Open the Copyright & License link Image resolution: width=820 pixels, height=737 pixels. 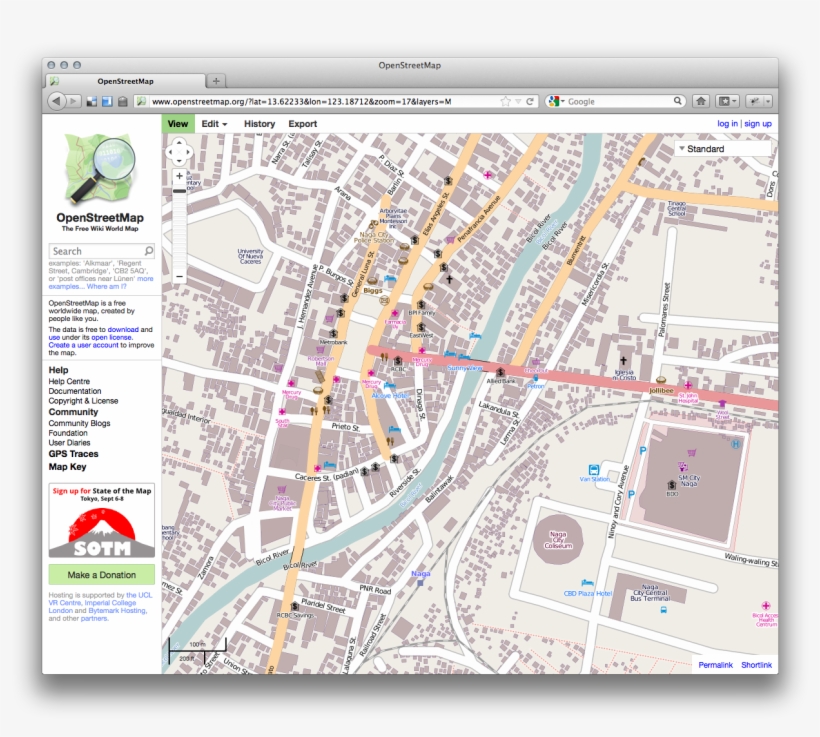click(x=83, y=401)
